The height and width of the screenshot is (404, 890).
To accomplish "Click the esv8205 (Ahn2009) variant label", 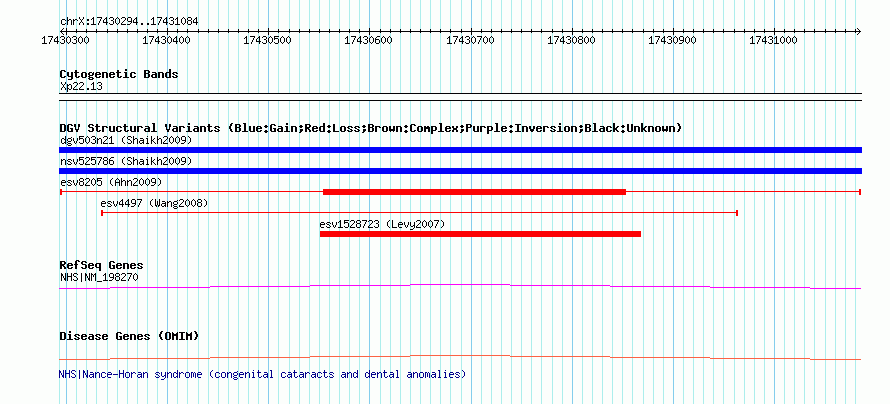I will click(x=111, y=182).
